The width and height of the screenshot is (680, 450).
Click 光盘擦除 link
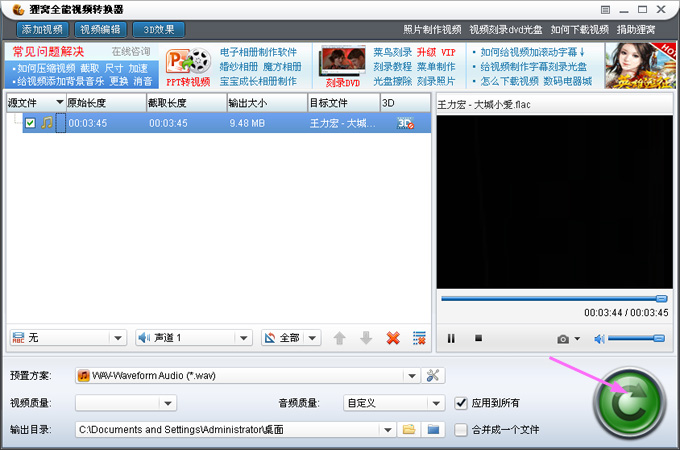pos(392,81)
